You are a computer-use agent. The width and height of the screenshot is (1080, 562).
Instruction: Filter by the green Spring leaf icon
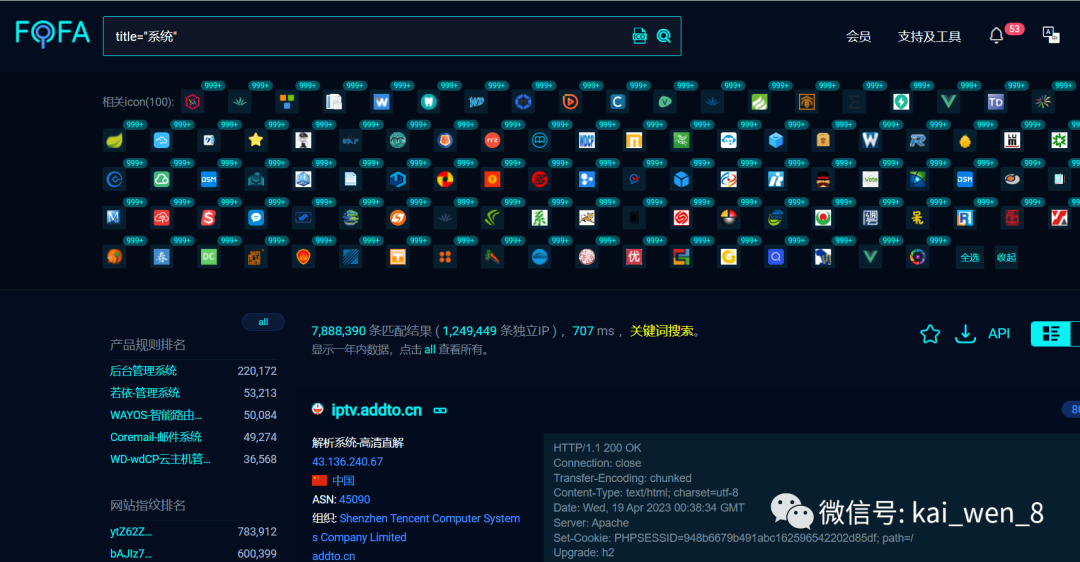(114, 140)
